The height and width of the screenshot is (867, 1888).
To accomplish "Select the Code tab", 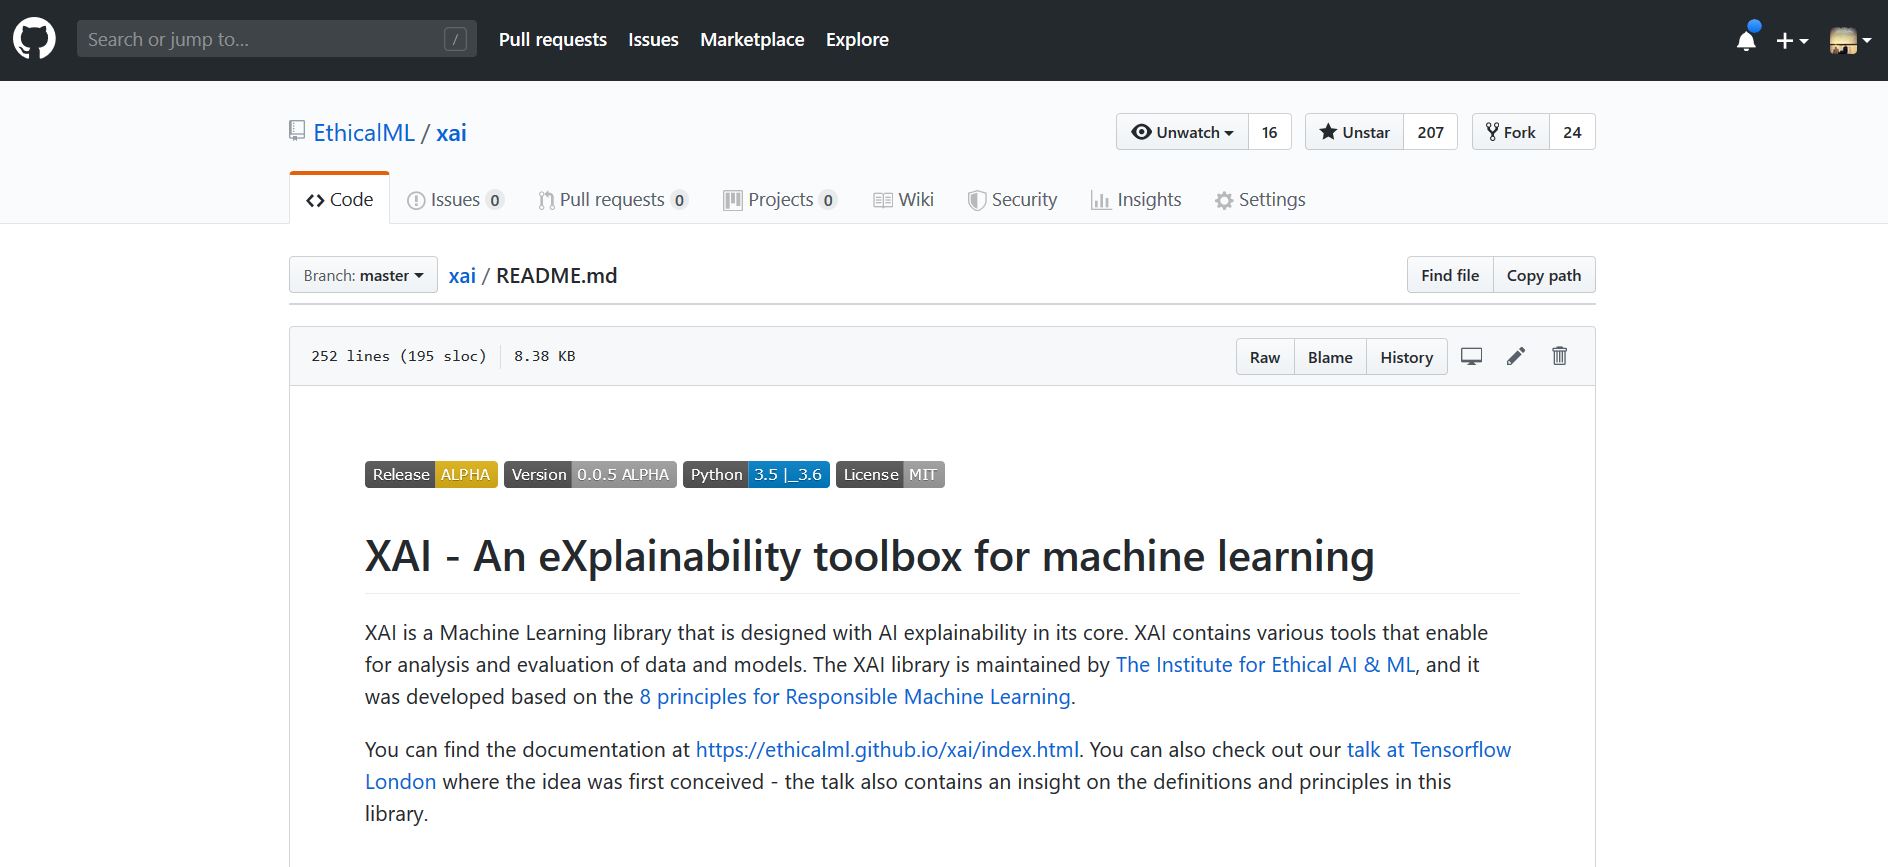I will pos(339,199).
